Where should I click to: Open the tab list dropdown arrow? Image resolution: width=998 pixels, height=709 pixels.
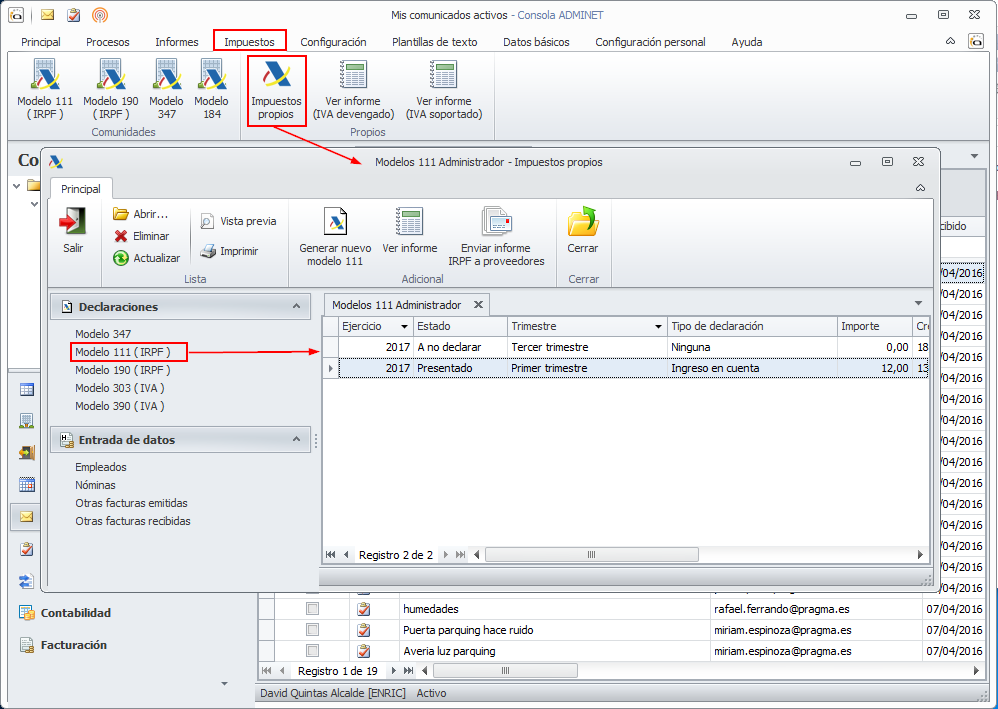point(918,303)
